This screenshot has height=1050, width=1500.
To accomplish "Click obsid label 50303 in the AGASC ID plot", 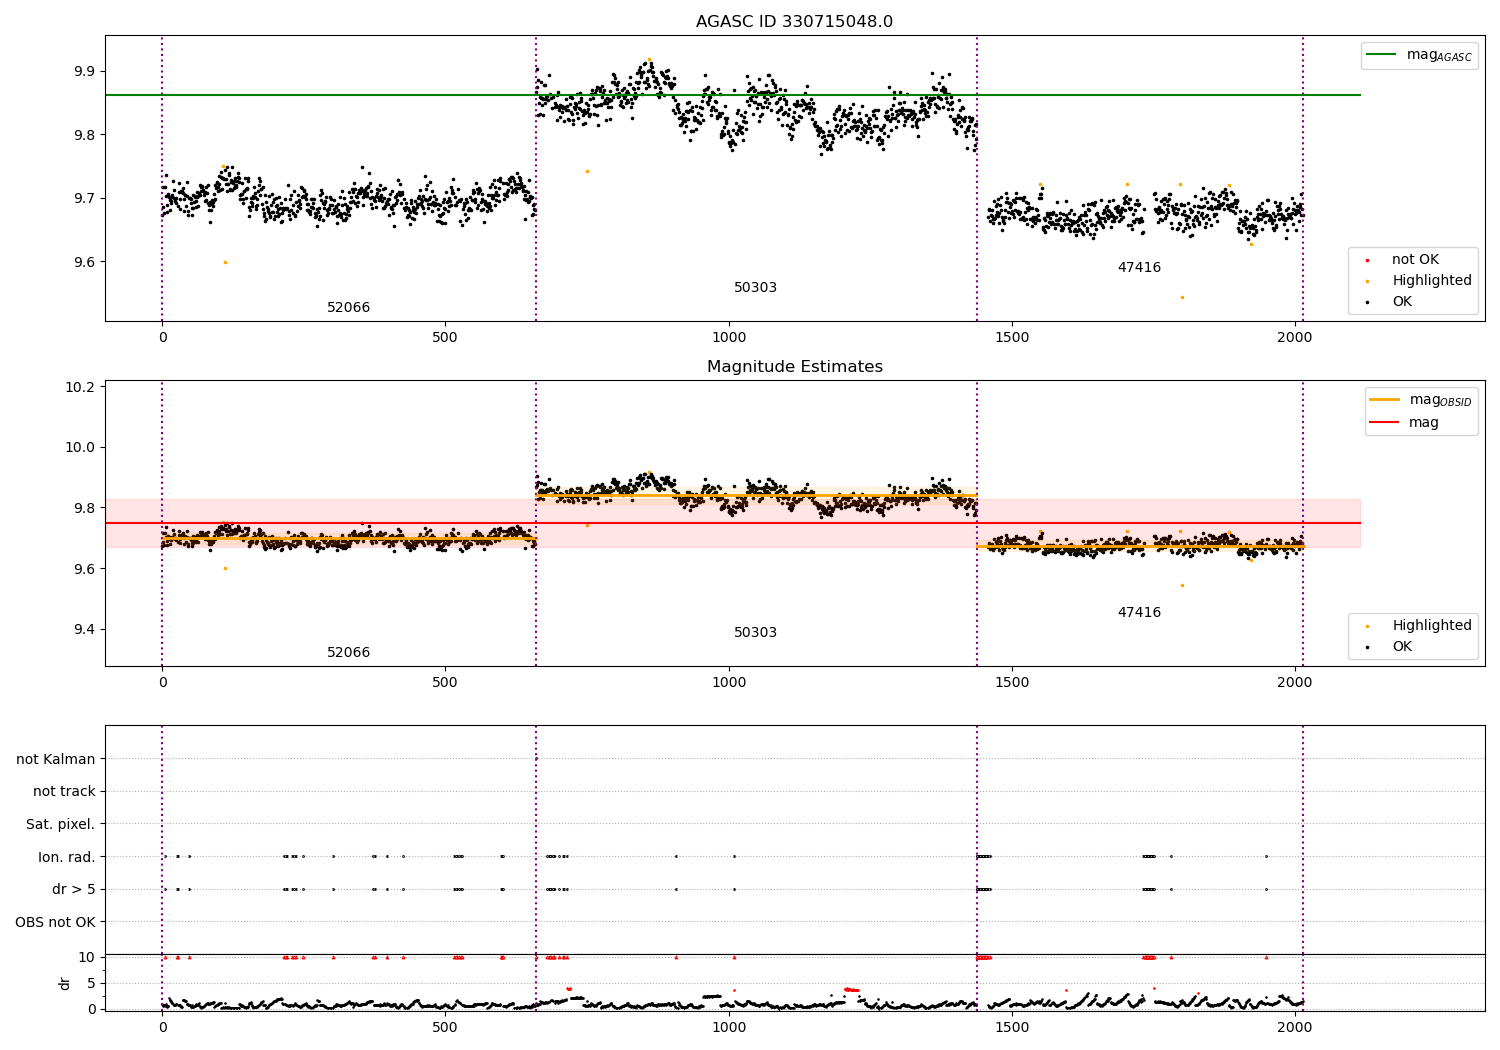I will tap(755, 288).
